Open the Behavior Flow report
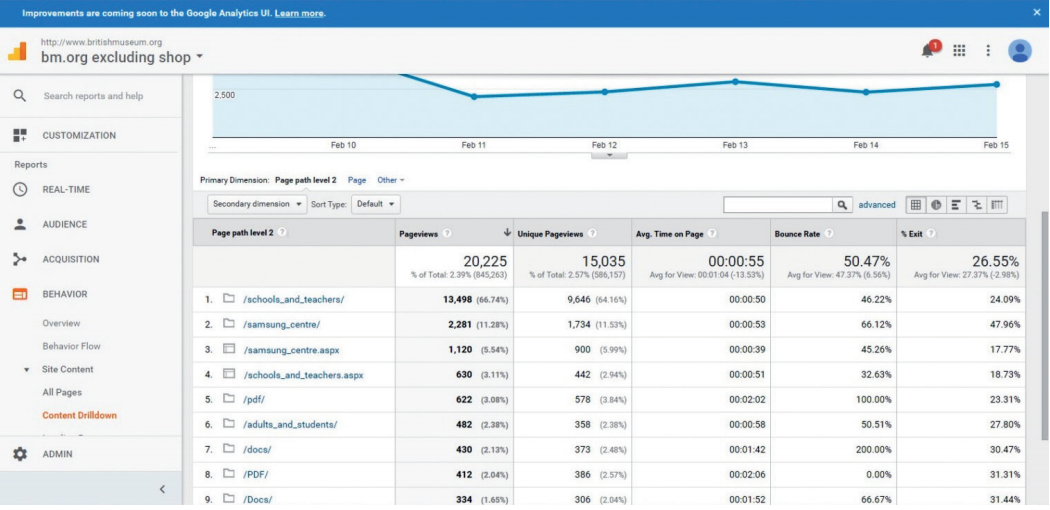Screen dimensions: 1050x510 tap(72, 346)
